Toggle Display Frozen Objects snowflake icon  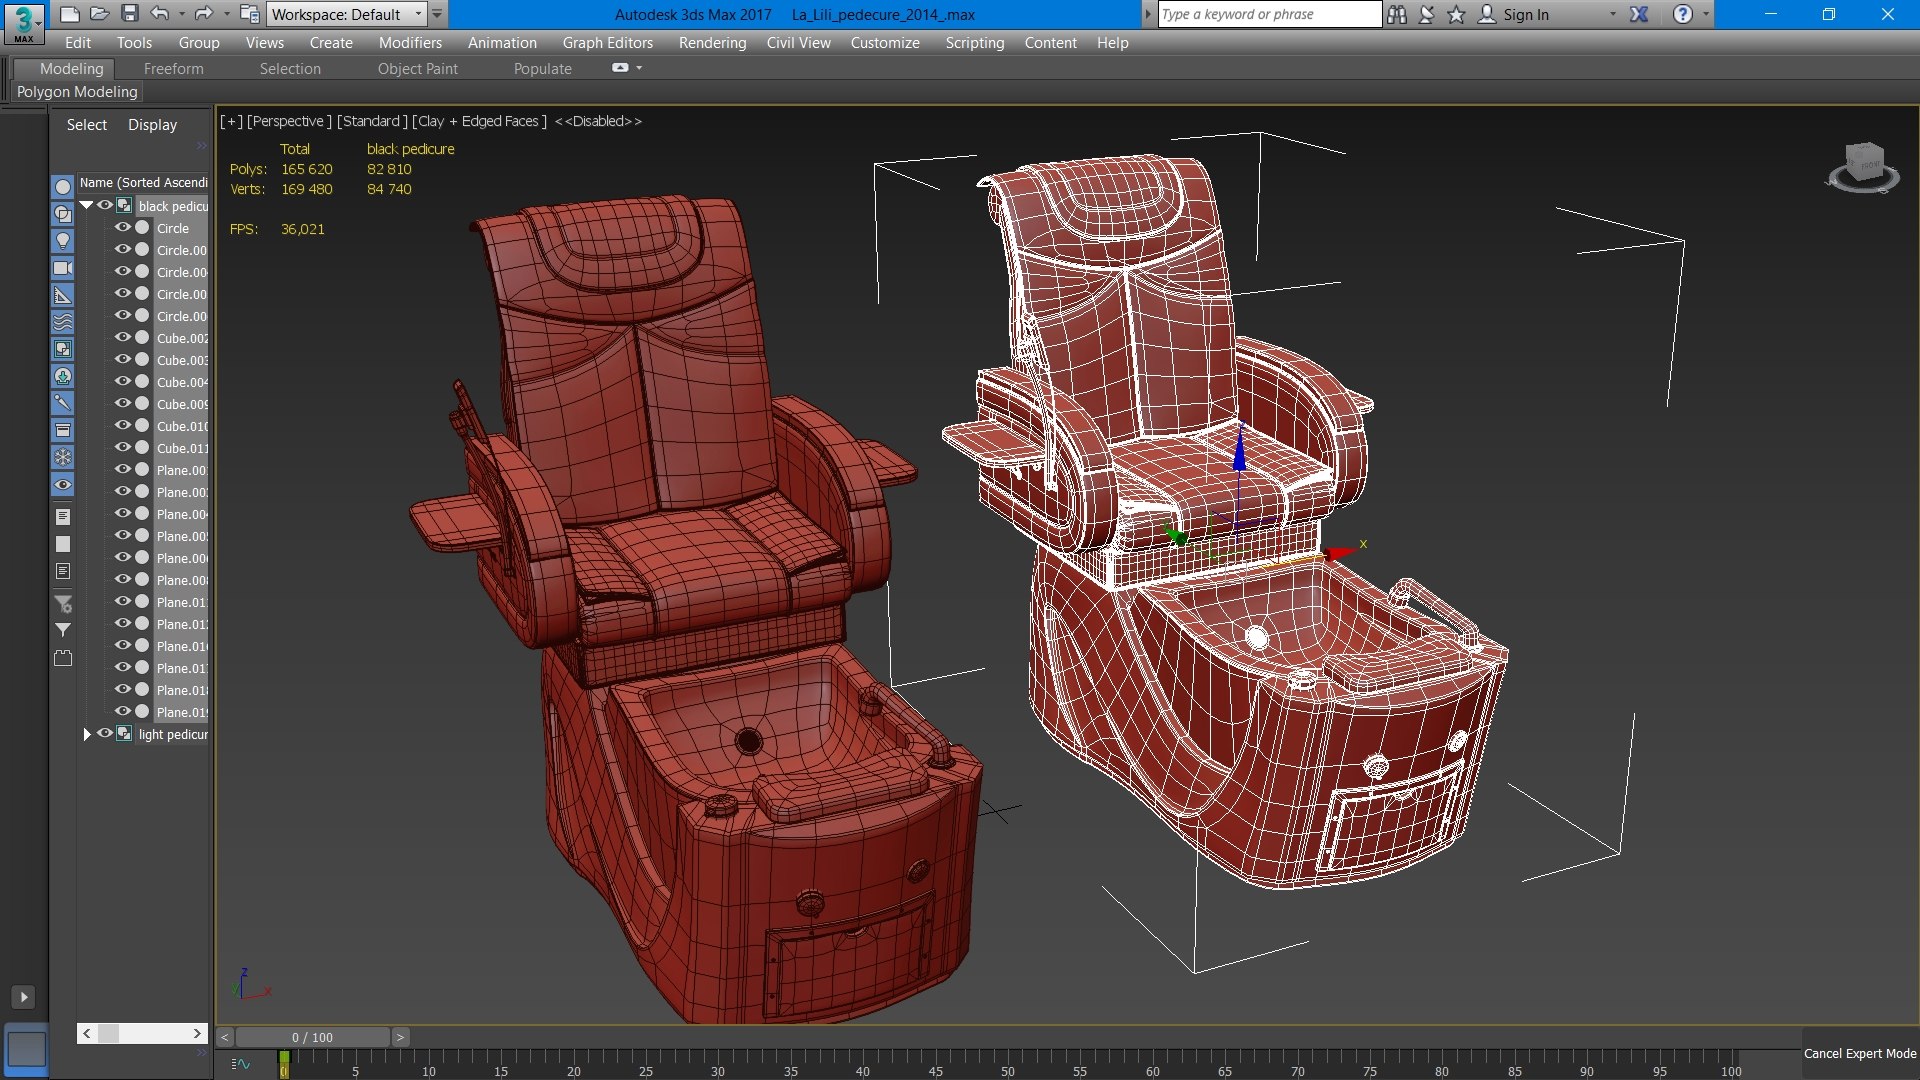click(63, 457)
